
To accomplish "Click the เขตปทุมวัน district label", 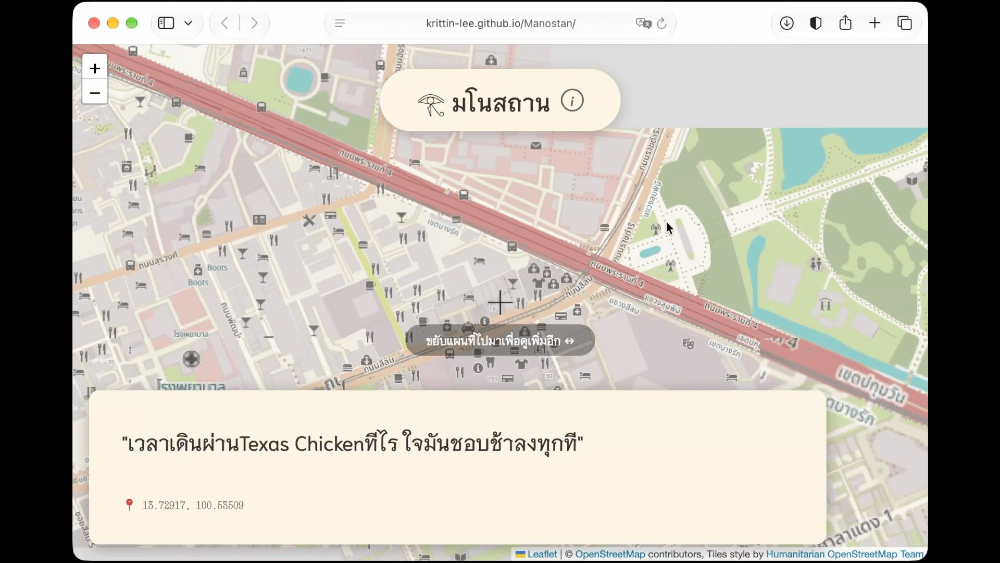I will tap(871, 384).
